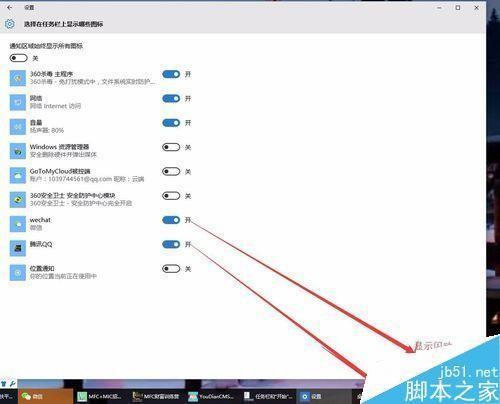Click the 音量 speaker list icon

18,127
